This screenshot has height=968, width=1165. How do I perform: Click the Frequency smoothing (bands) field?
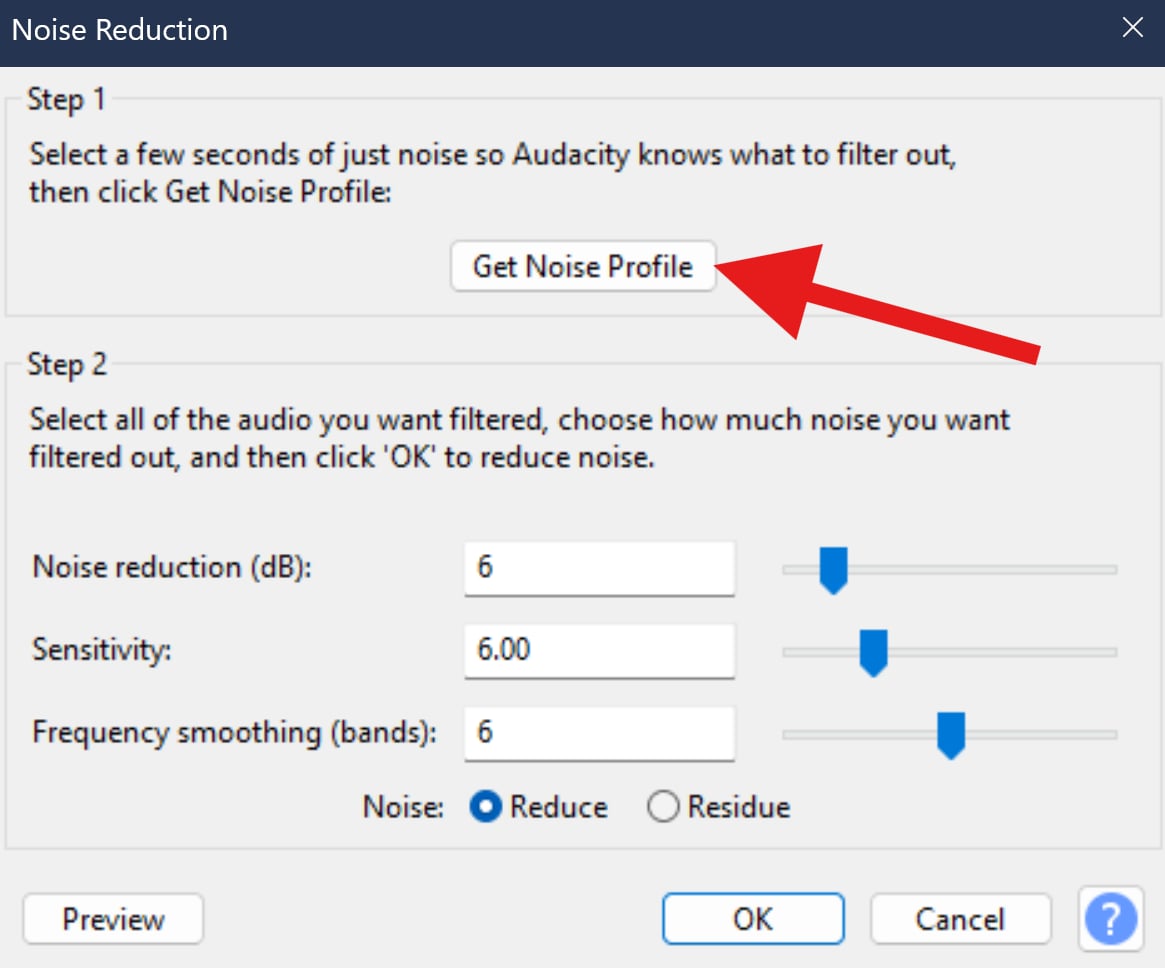(x=598, y=733)
